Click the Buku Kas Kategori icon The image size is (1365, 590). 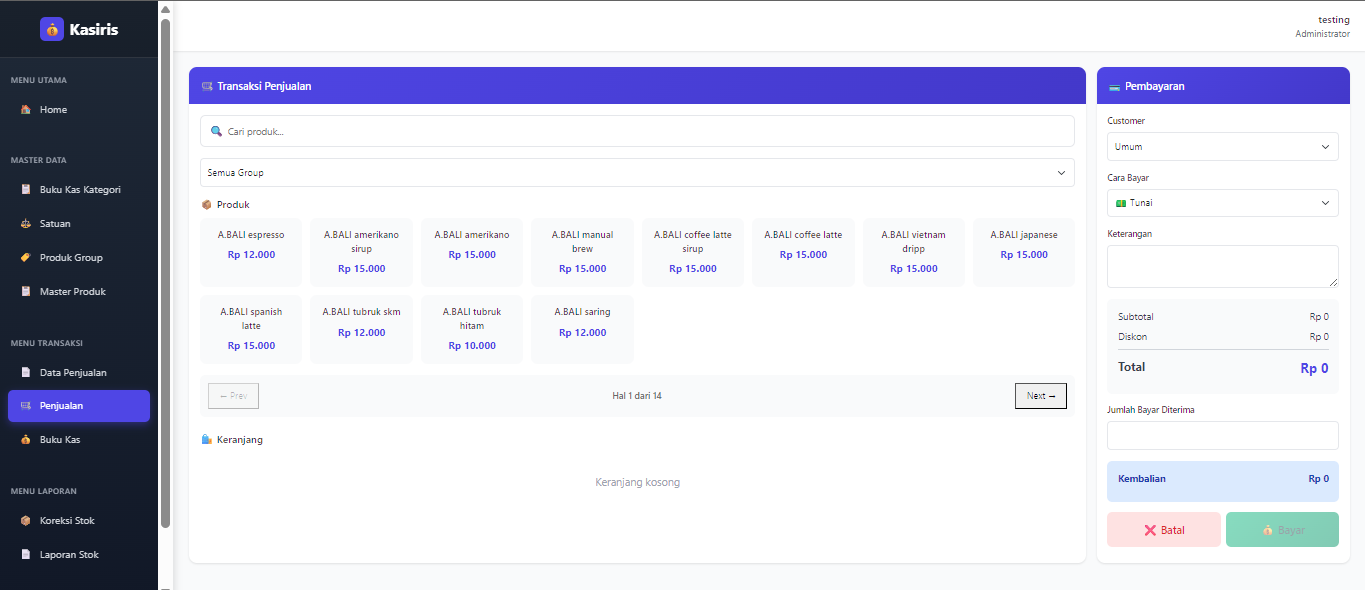[x=26, y=190]
